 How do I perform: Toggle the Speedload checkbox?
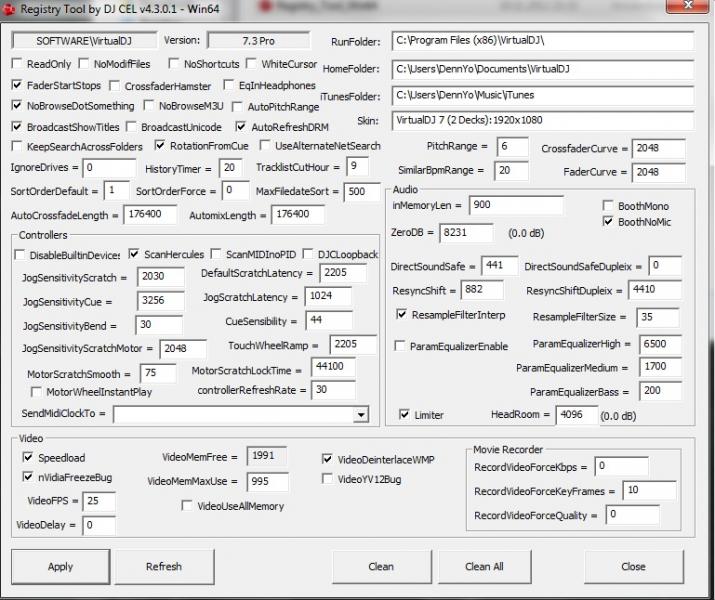[28, 457]
